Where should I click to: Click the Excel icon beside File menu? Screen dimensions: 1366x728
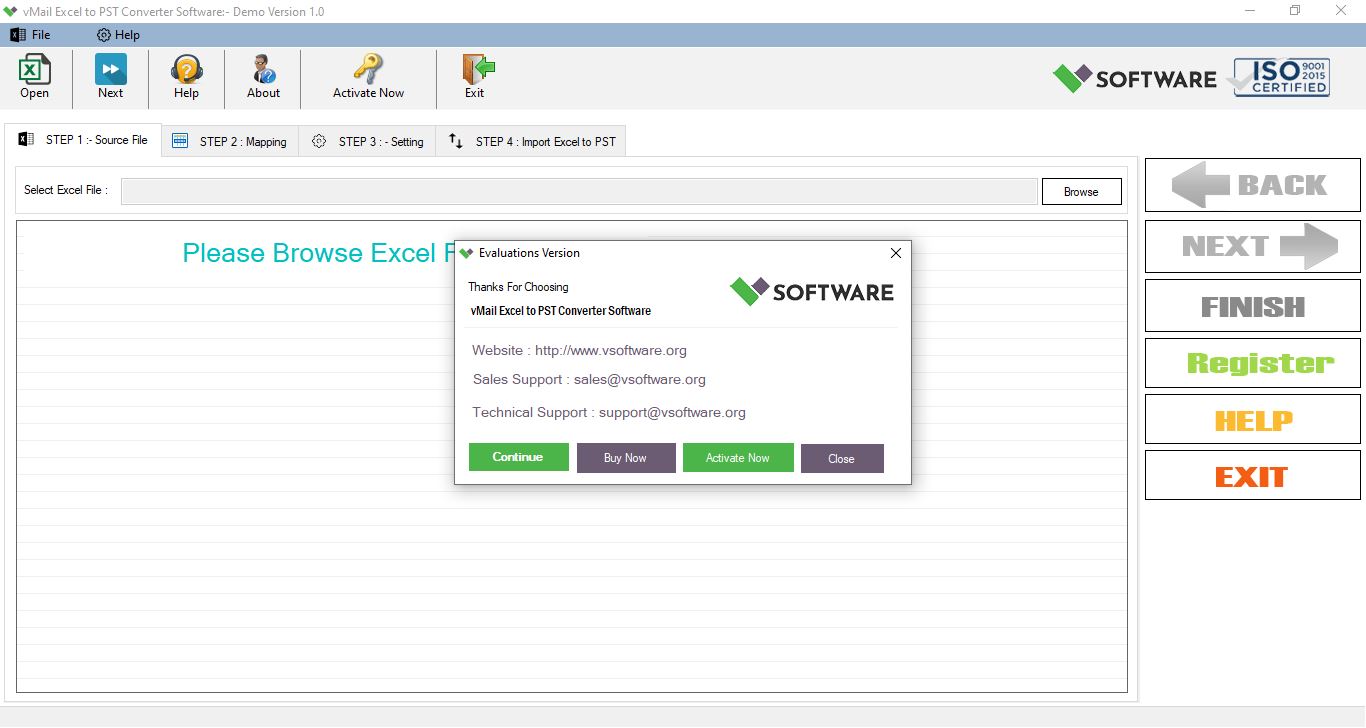coord(17,35)
